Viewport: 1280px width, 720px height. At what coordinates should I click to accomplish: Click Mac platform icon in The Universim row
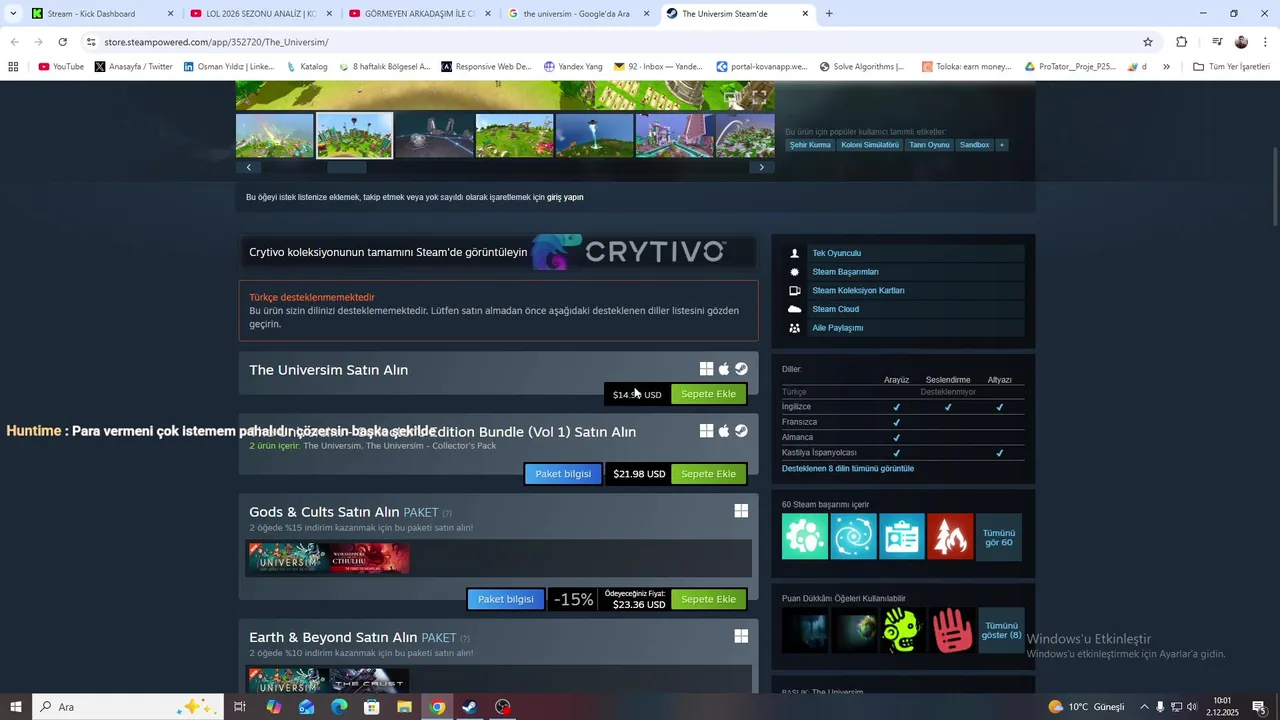click(724, 369)
